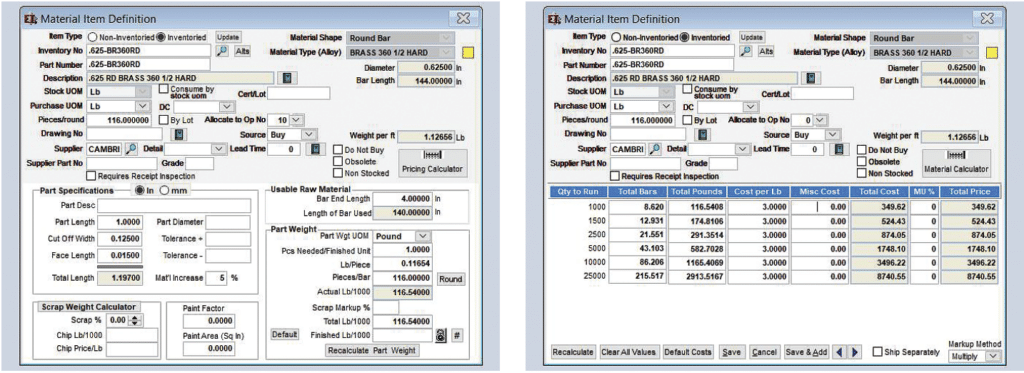Check By Lot in left window
Screen dimensions: 1024x373
(164, 120)
